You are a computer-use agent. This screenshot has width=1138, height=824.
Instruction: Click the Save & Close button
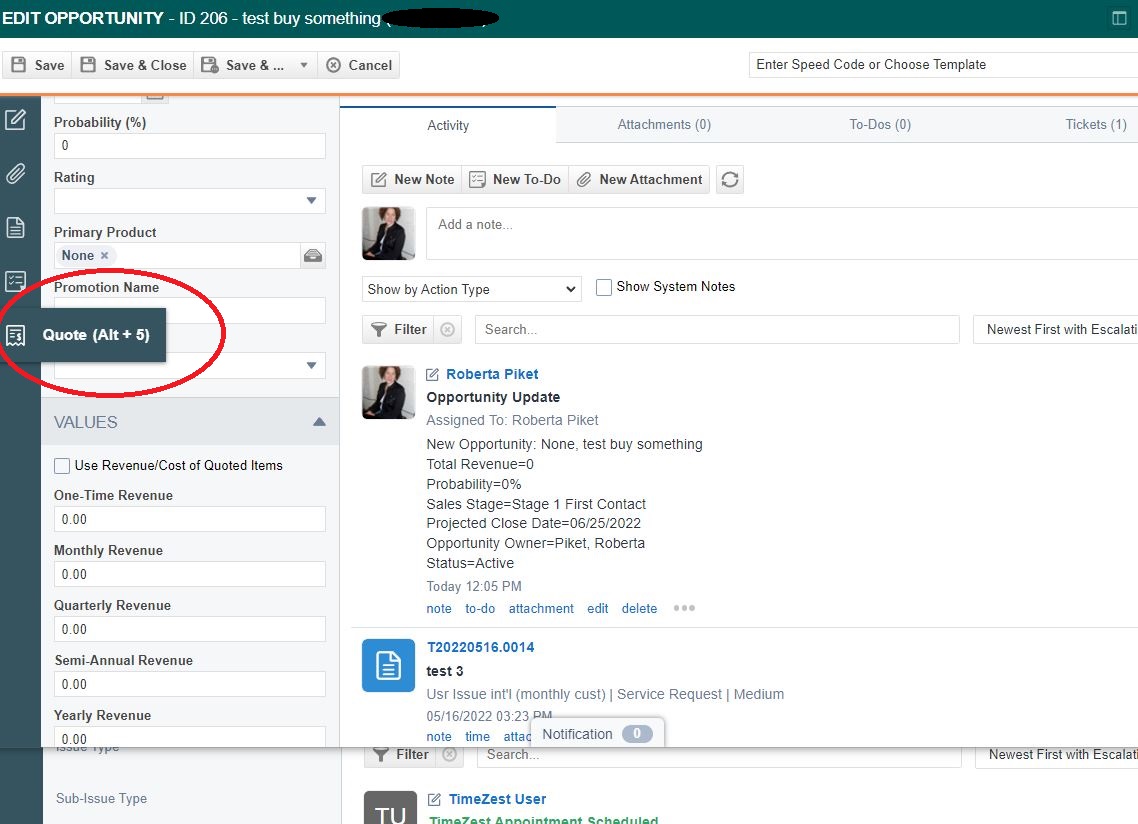click(x=134, y=65)
